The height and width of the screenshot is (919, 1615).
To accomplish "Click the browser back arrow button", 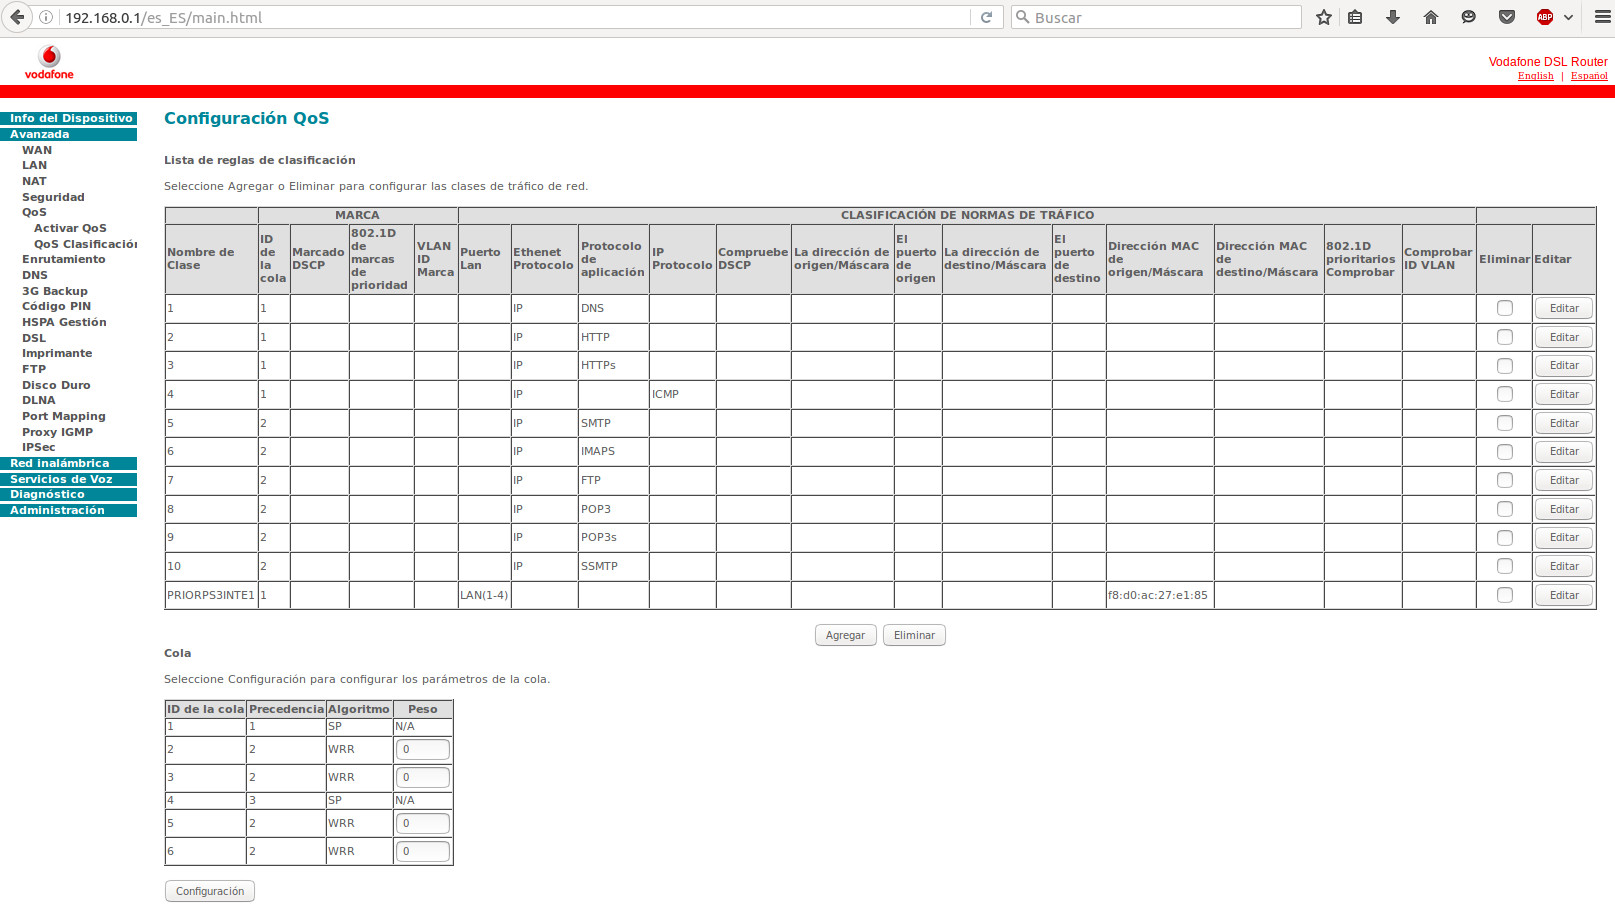I will (x=17, y=17).
